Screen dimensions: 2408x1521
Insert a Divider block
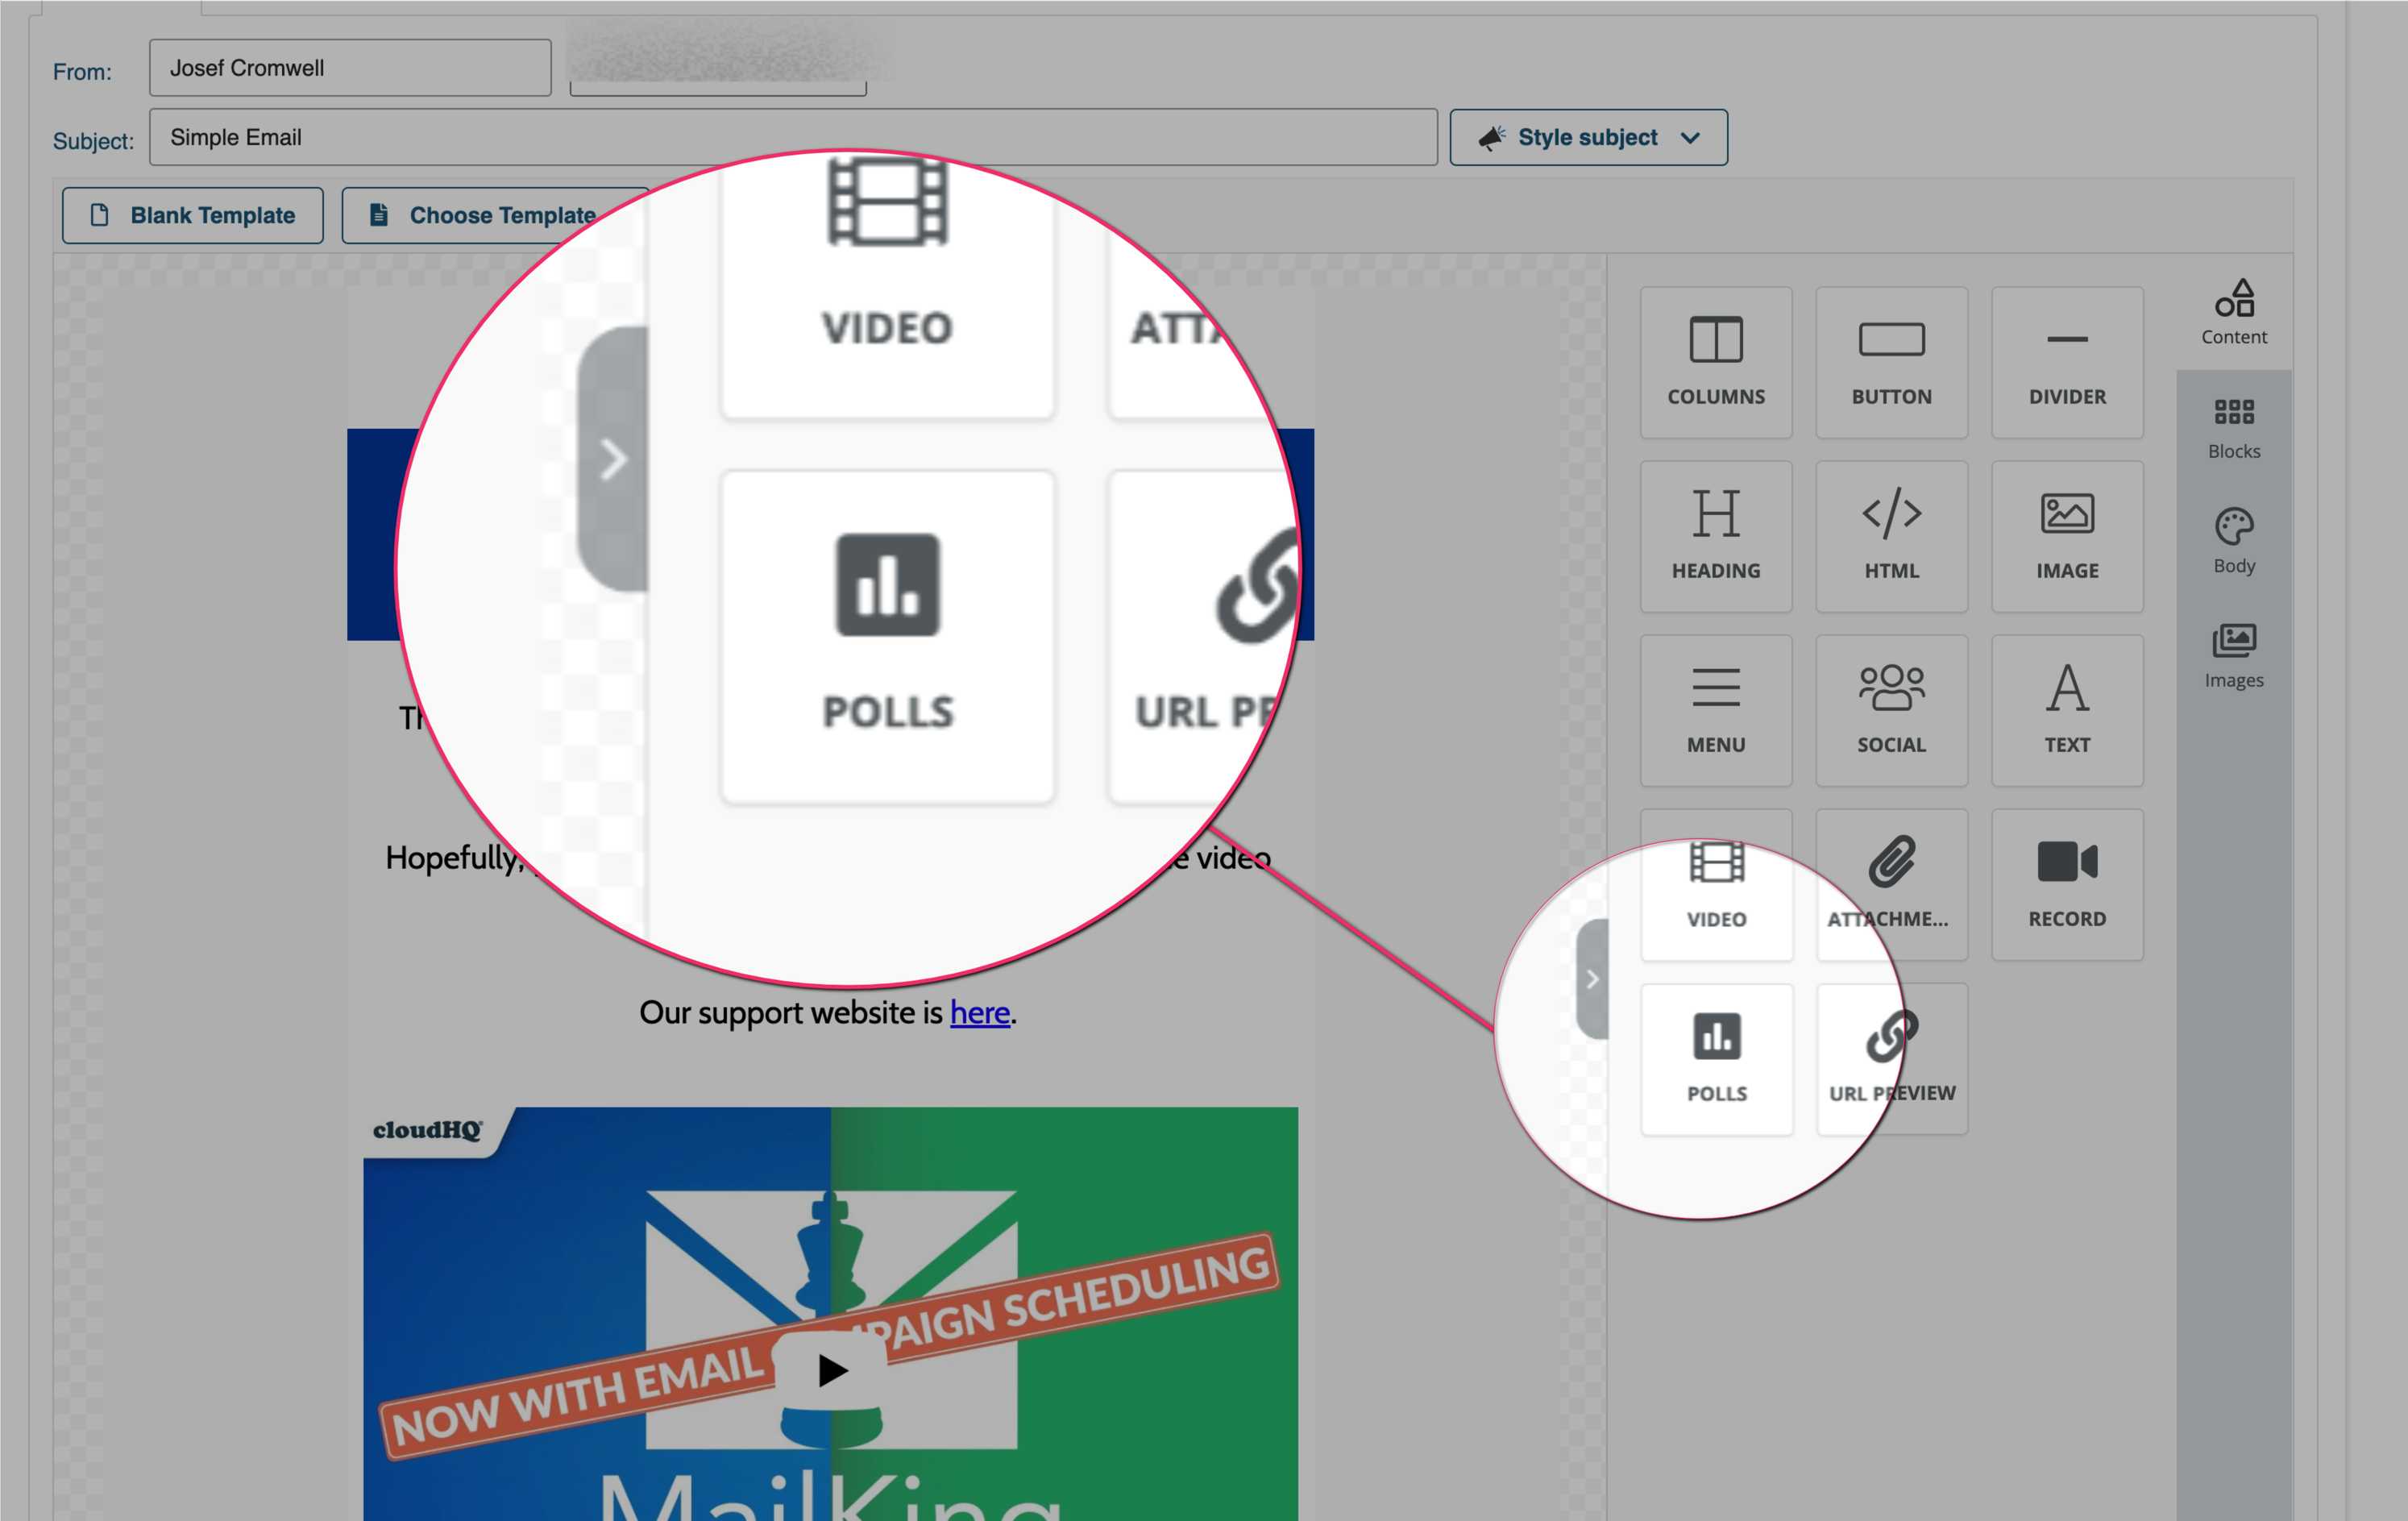click(x=2067, y=362)
